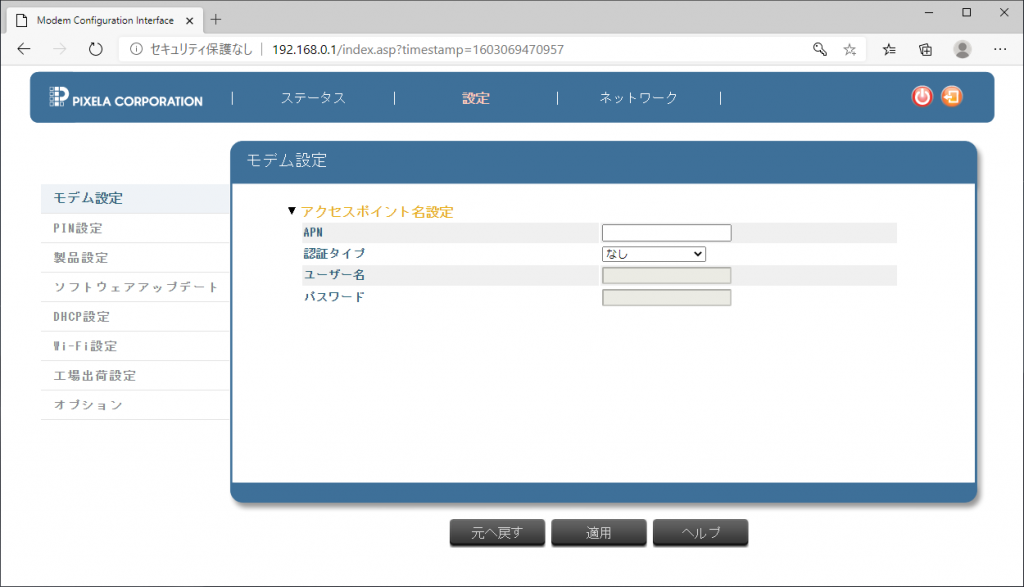The height and width of the screenshot is (587, 1024).
Task: Open ソフトウェアアップデート in the sidebar
Action: coord(135,287)
